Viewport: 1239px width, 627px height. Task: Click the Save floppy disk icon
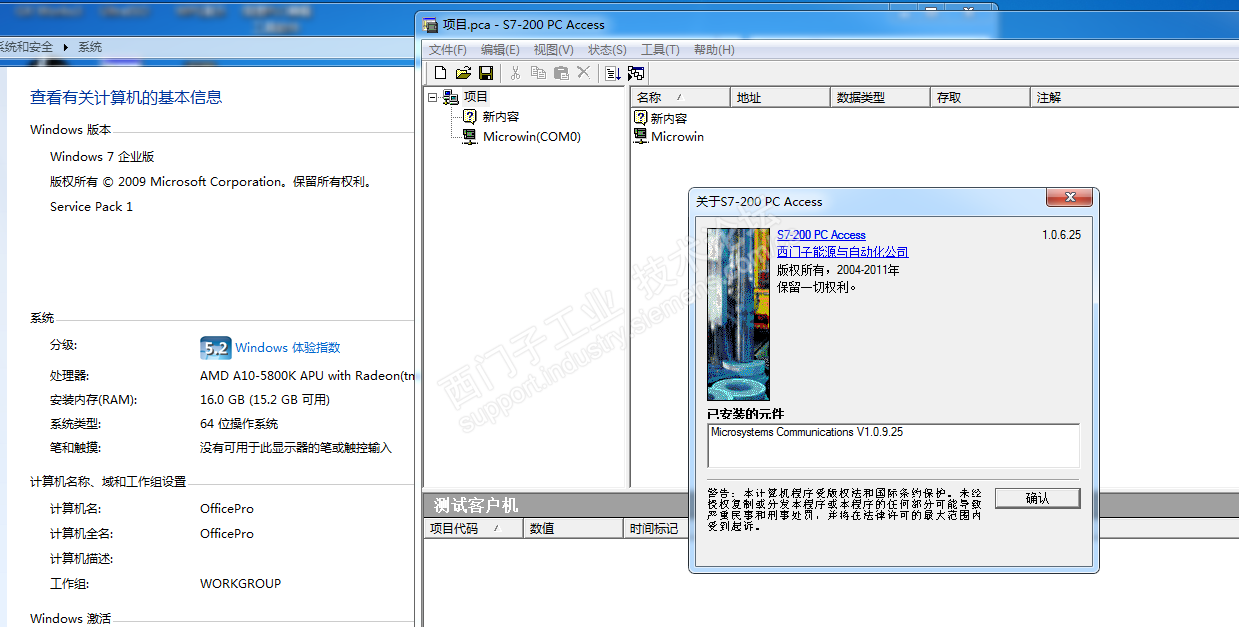pos(486,73)
